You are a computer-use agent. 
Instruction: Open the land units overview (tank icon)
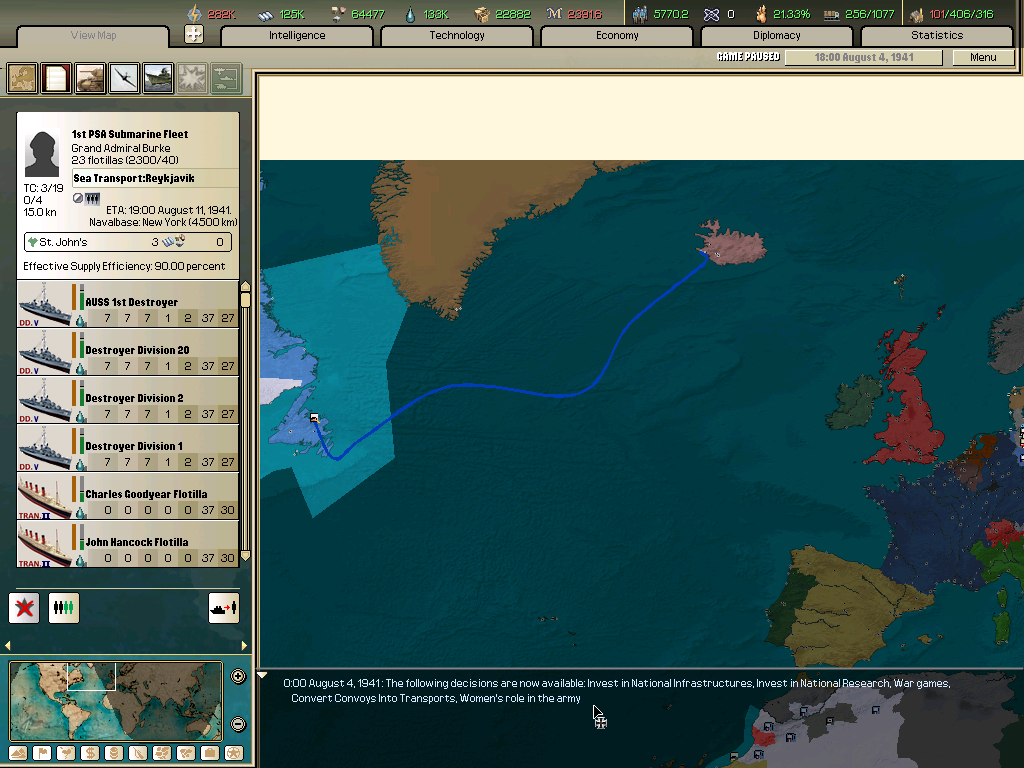(x=89, y=78)
